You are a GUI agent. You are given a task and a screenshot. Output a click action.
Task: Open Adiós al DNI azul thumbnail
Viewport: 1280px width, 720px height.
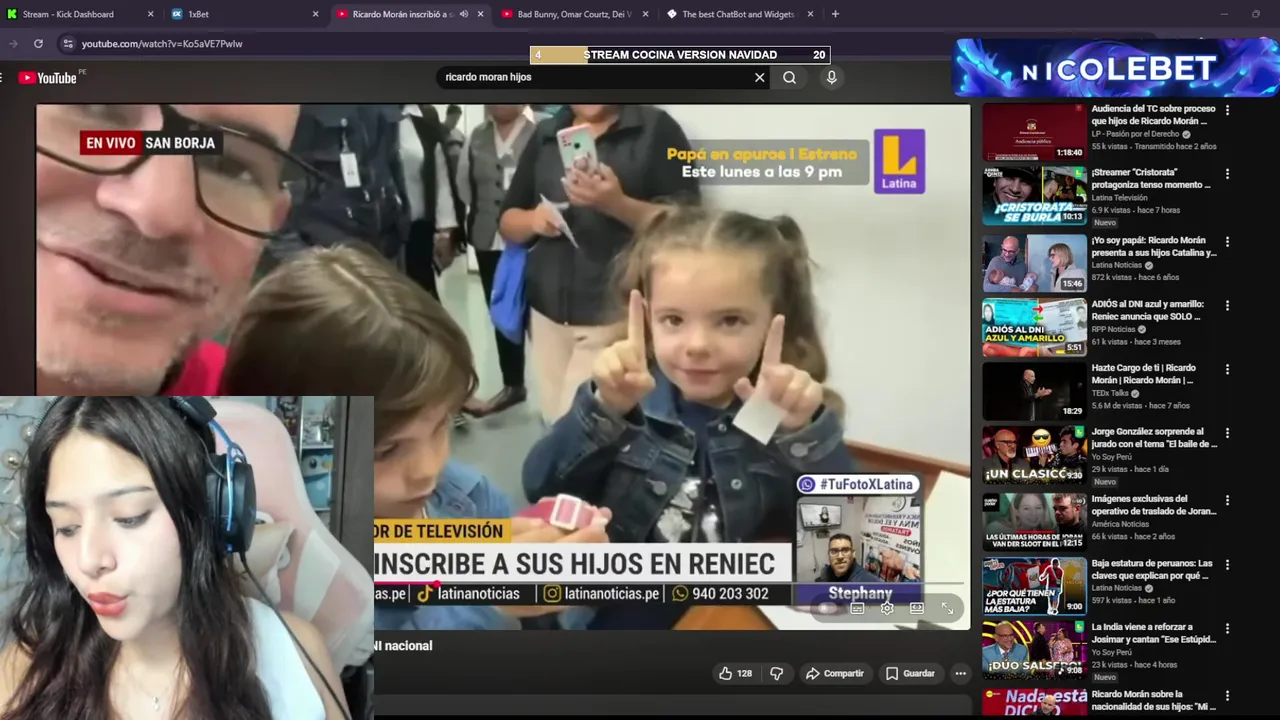coord(1034,327)
